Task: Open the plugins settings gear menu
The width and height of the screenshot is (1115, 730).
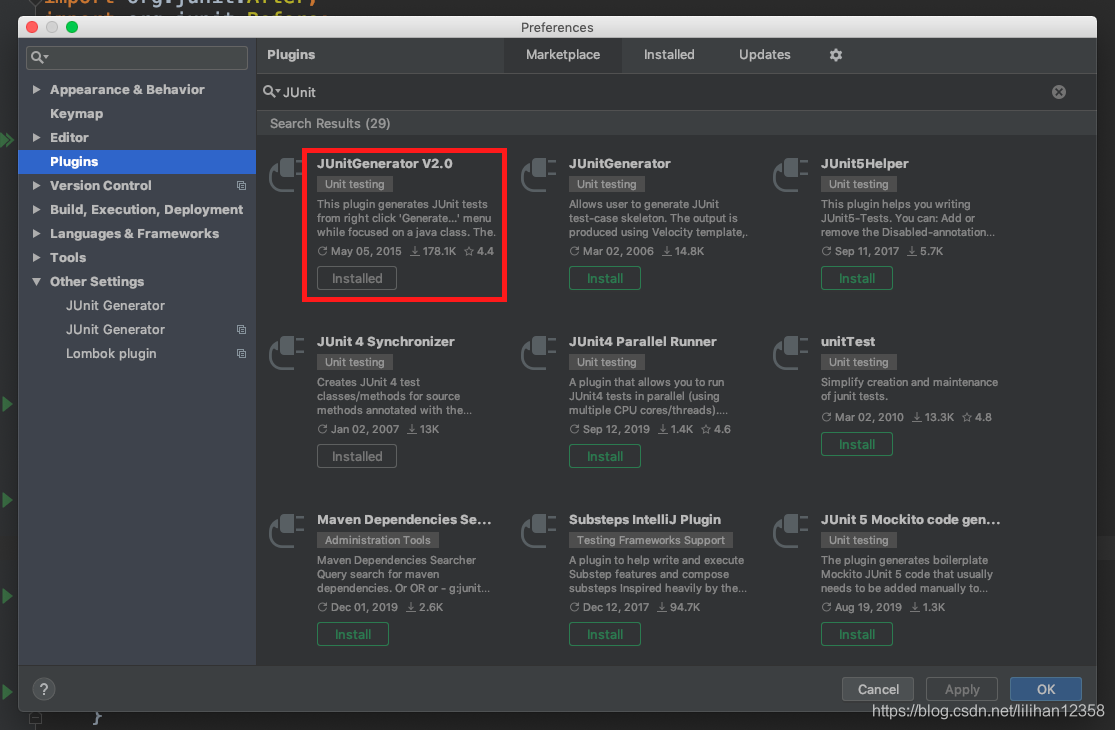Action: [836, 55]
